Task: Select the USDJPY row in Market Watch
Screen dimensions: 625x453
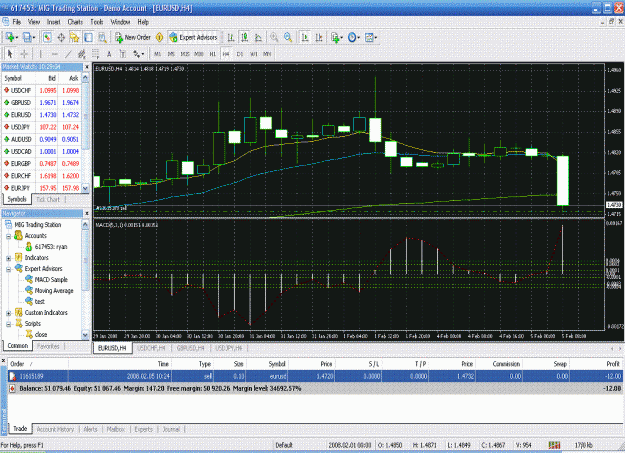Action: (41, 127)
